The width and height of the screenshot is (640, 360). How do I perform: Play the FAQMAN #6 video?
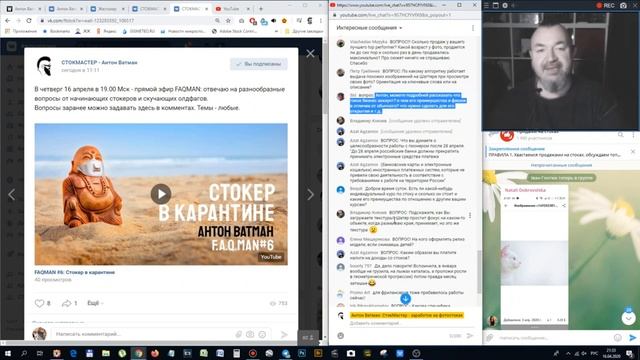pos(161,194)
